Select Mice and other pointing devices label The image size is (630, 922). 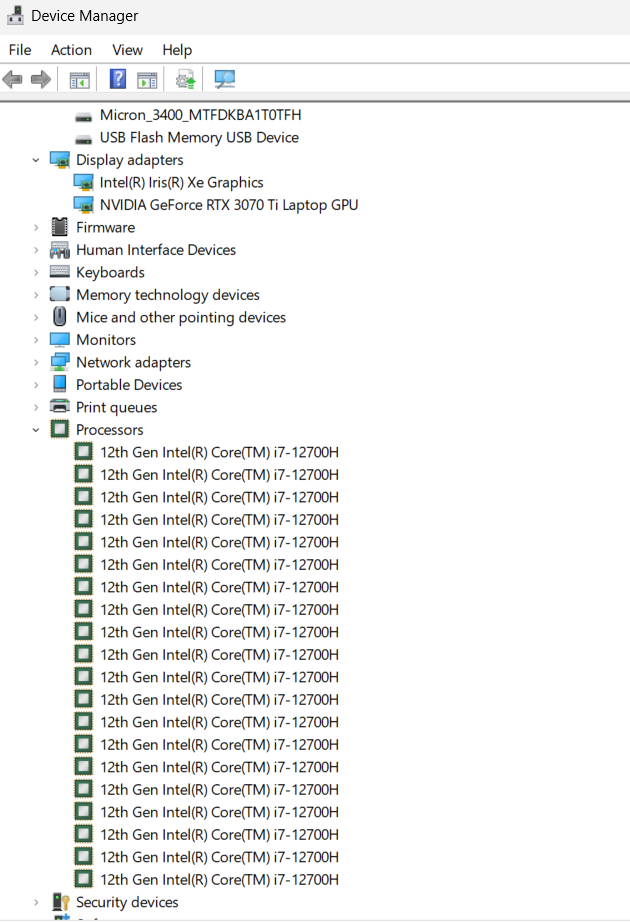pyautogui.click(x=181, y=318)
